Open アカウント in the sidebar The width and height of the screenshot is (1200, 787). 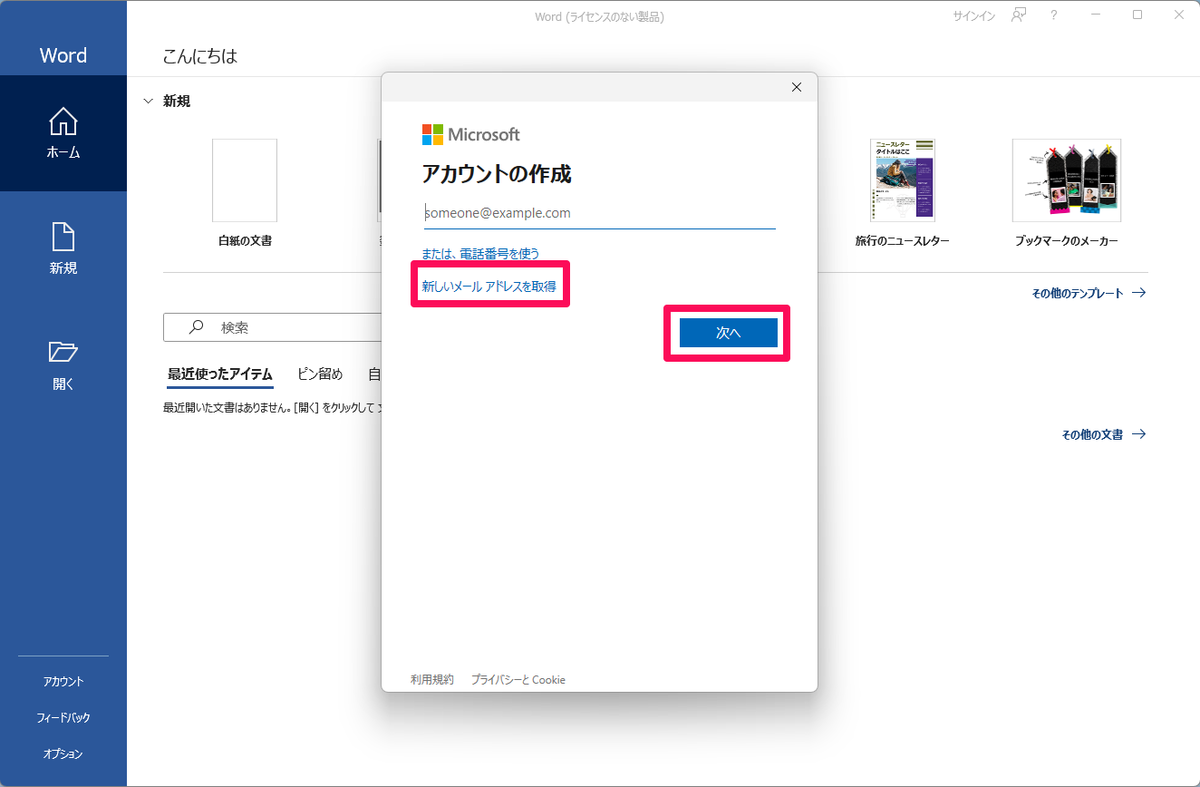(63, 682)
